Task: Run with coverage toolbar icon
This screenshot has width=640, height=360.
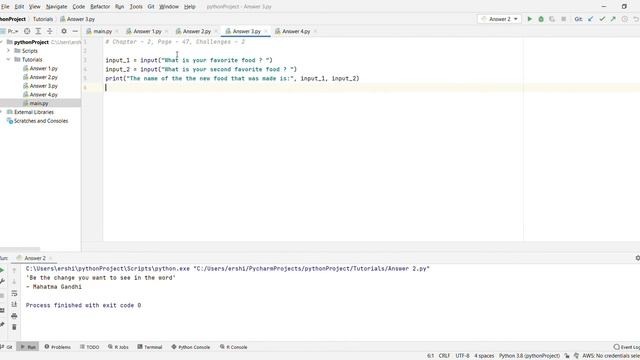Action: pyautogui.click(x=552, y=19)
